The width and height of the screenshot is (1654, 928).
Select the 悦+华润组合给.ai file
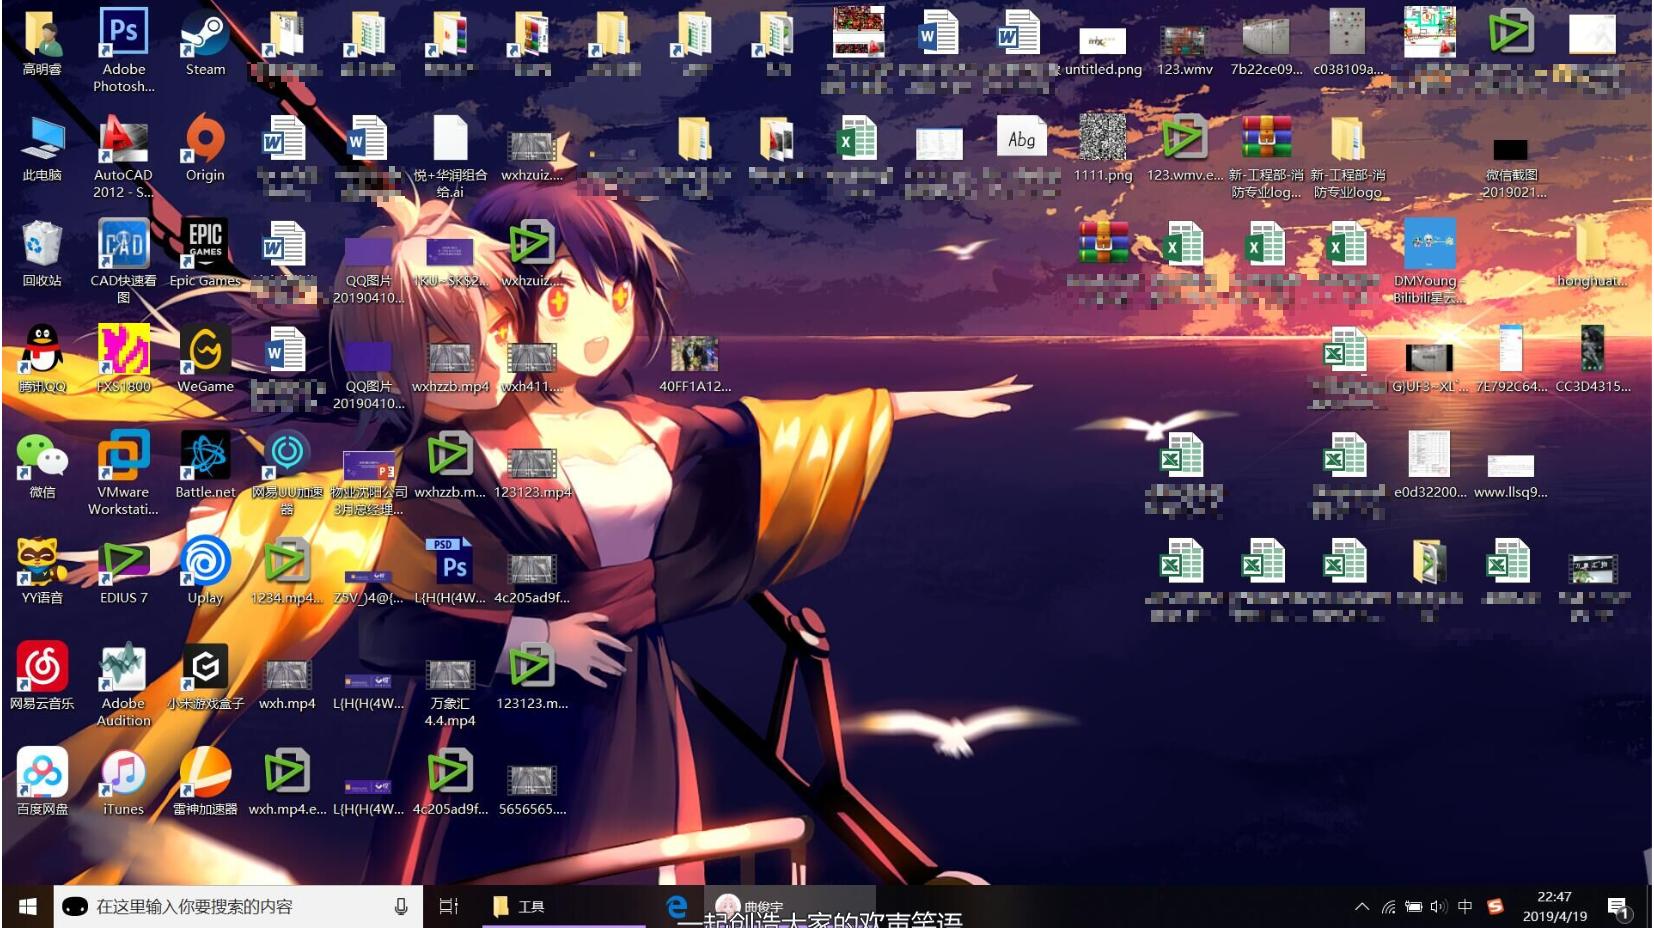(450, 156)
